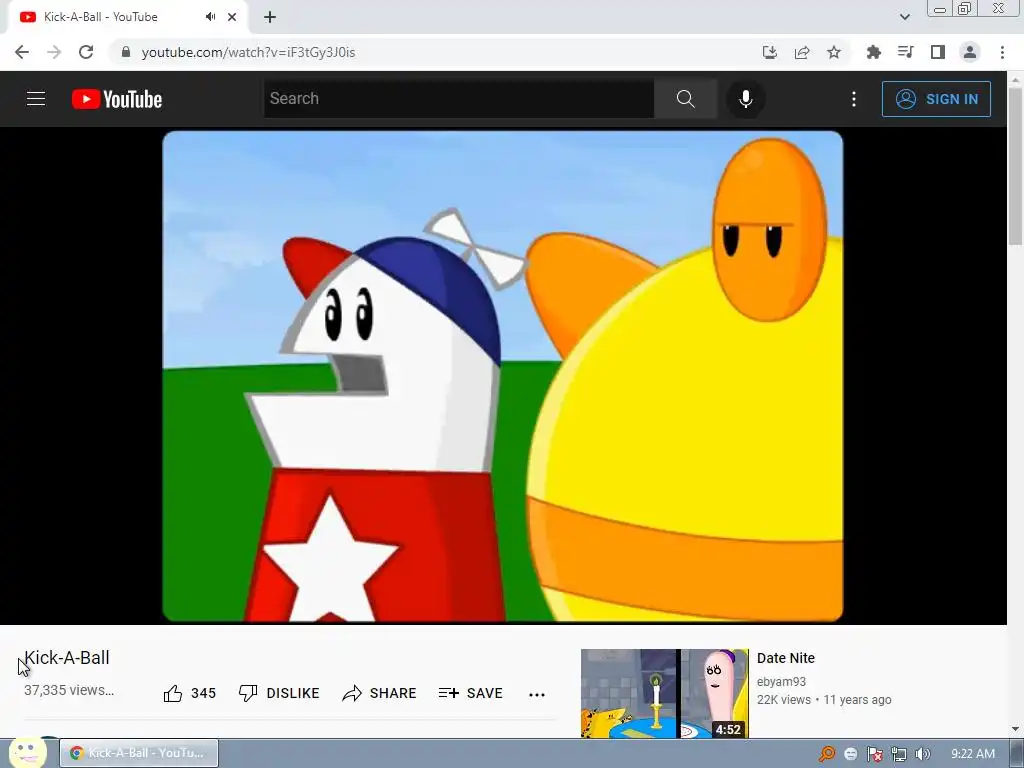Click the video player to pause
Image resolution: width=1024 pixels, height=768 pixels.
502,376
